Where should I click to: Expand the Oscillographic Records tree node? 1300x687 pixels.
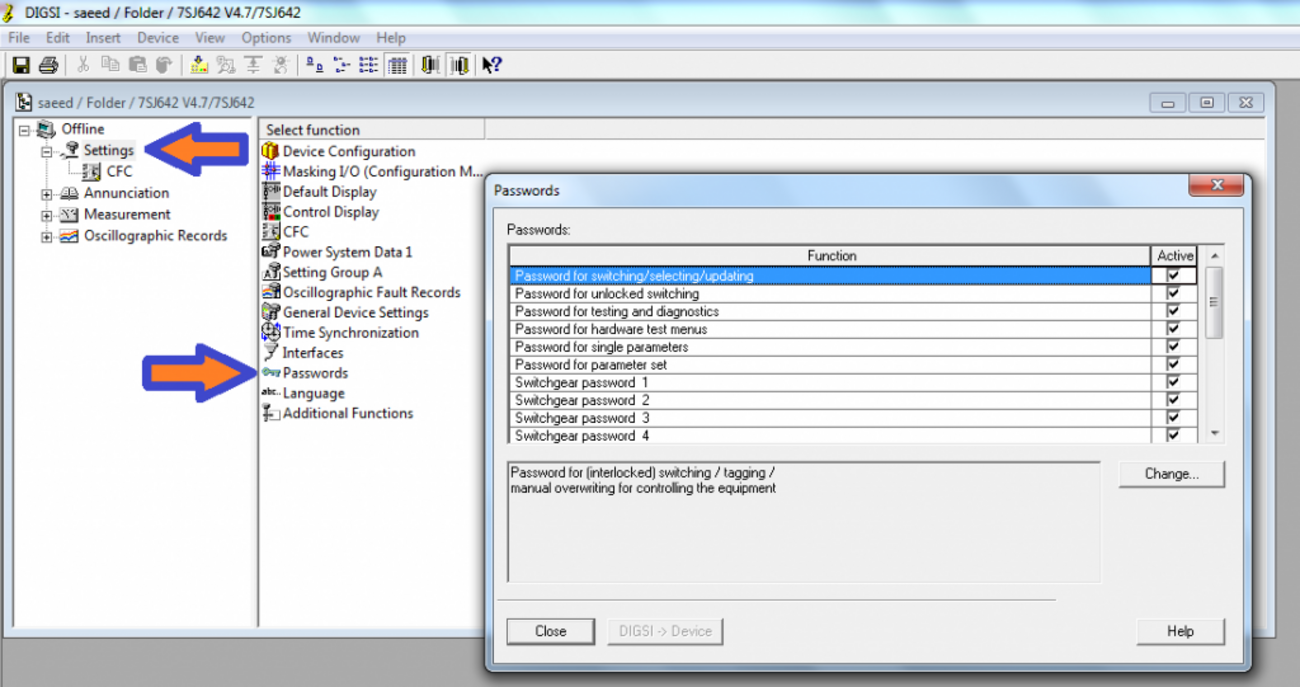(x=46, y=237)
